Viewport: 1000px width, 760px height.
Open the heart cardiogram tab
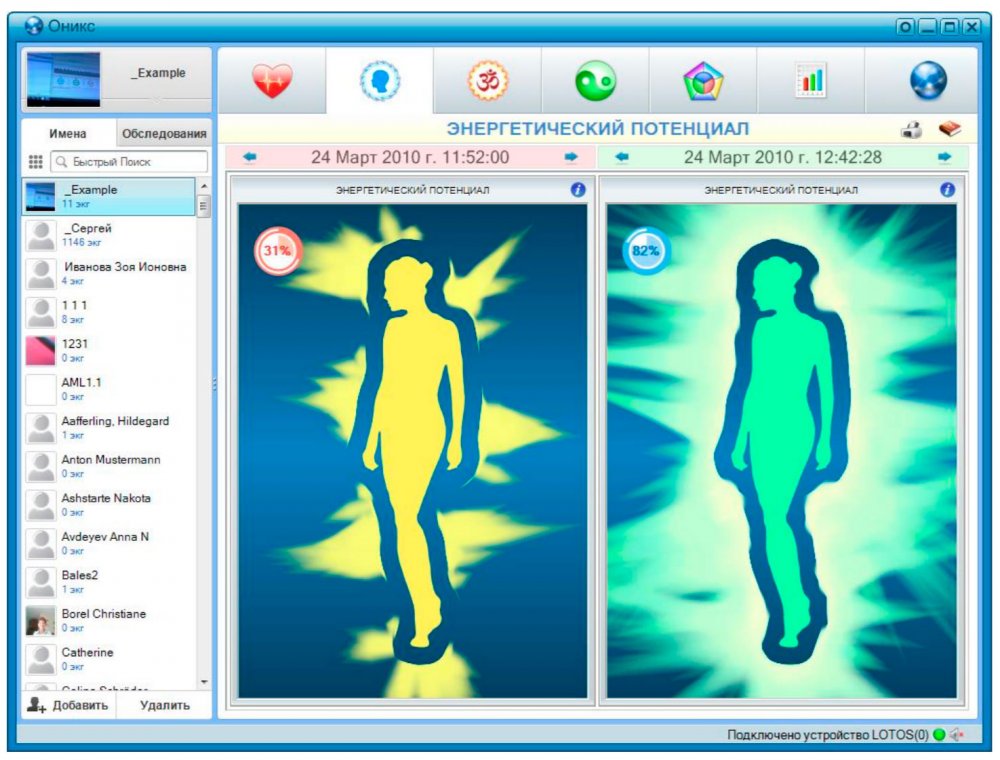271,81
